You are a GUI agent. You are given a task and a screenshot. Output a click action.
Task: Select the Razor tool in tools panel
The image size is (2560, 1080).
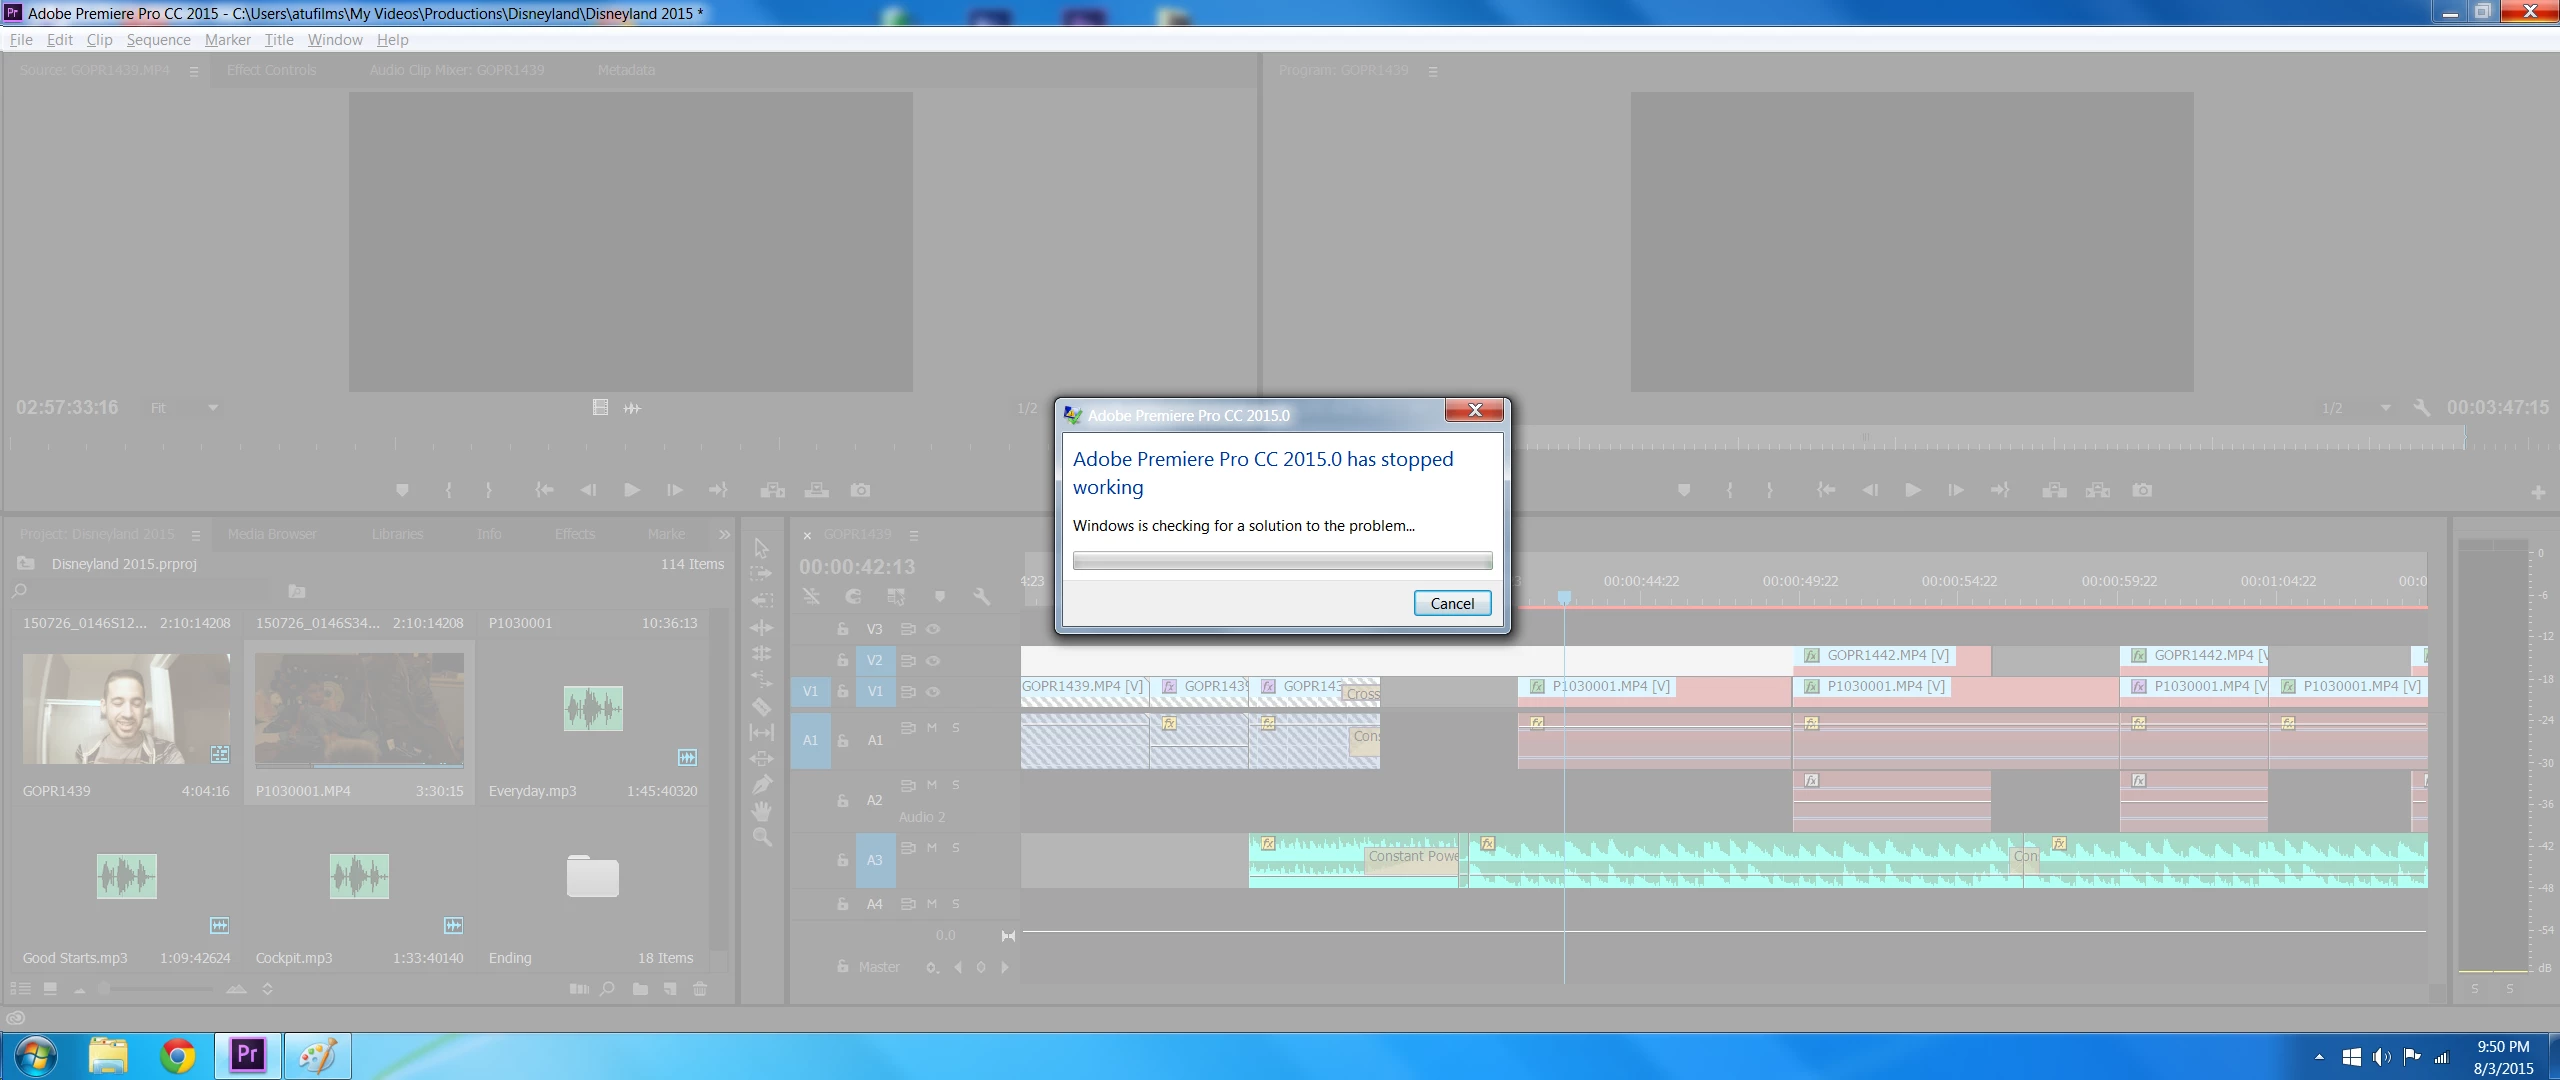(x=762, y=706)
